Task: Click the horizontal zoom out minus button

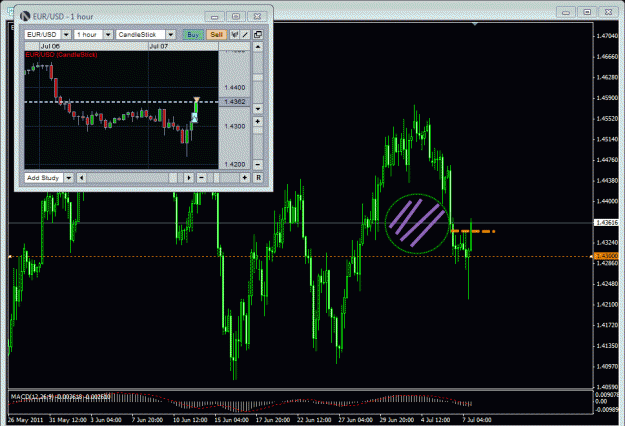Action: click(201, 178)
